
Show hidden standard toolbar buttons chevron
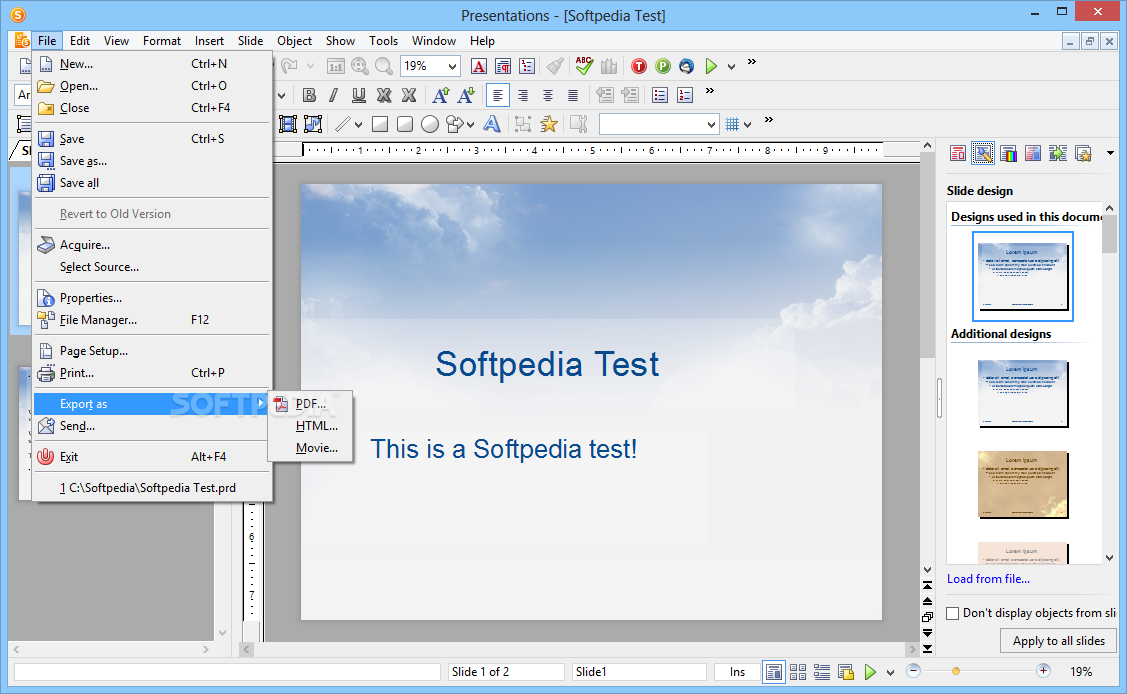pyautogui.click(x=752, y=62)
